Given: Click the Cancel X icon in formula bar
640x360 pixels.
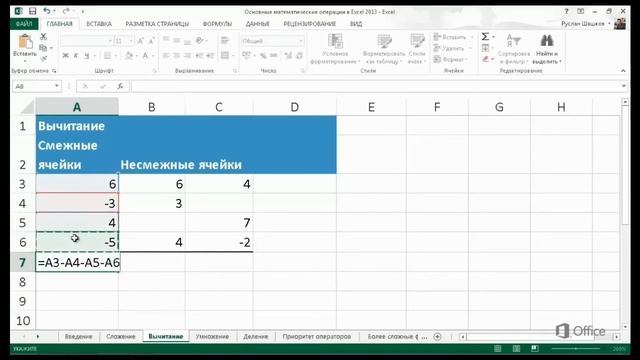Looking at the screenshot, I should tap(85, 86).
